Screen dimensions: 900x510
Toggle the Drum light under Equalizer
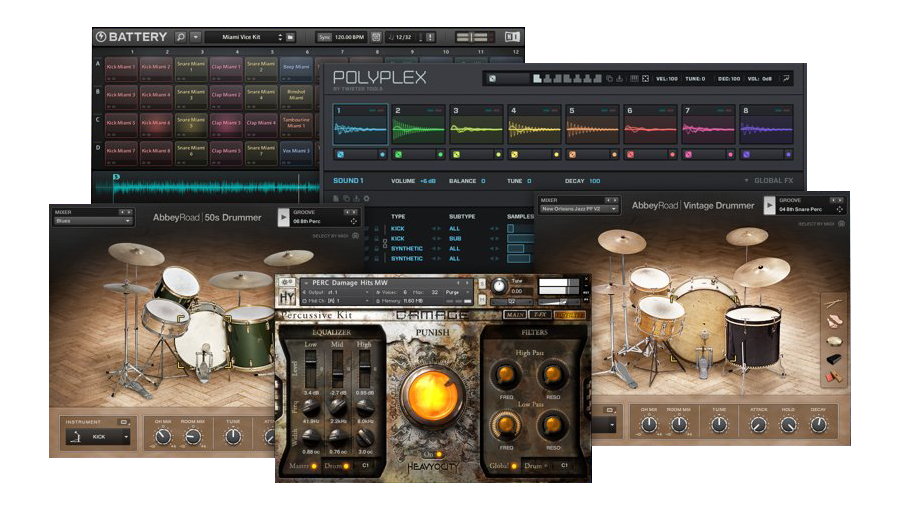346,466
